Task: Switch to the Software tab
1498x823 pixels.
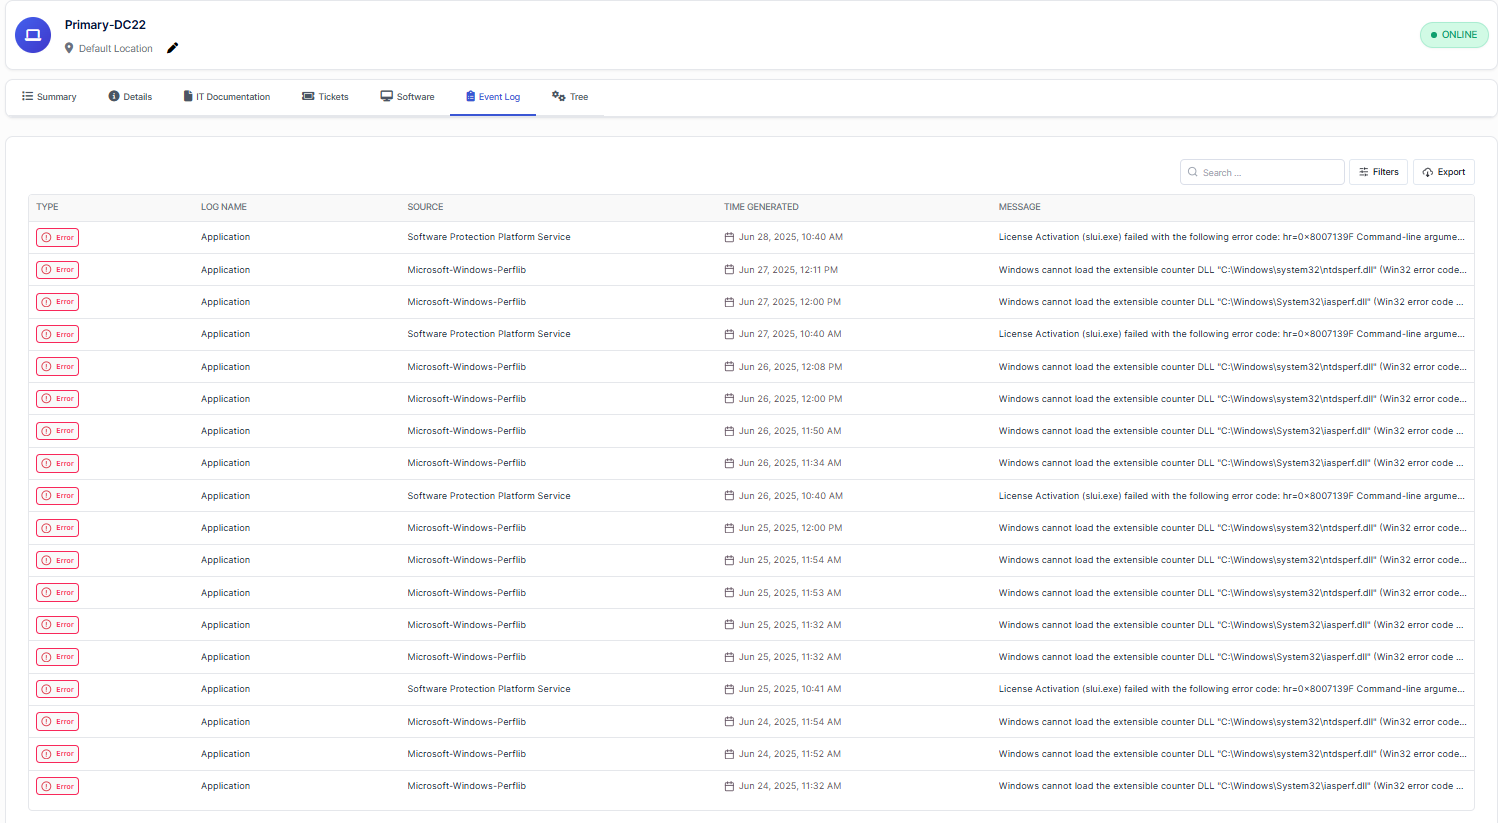Action: tap(407, 97)
